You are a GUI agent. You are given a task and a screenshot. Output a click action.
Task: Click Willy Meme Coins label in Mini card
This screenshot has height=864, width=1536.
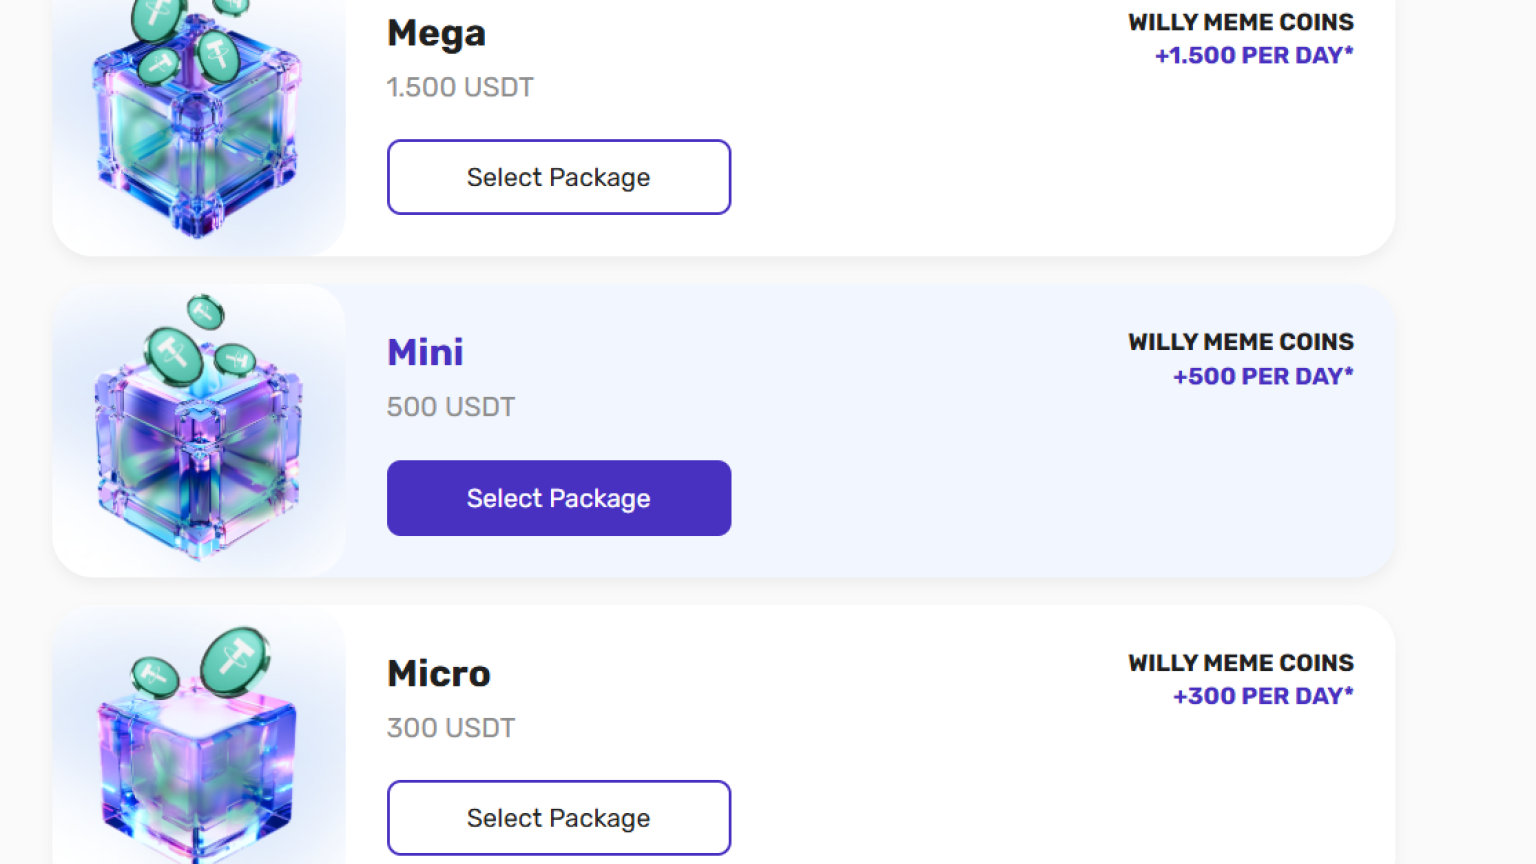[1241, 342]
